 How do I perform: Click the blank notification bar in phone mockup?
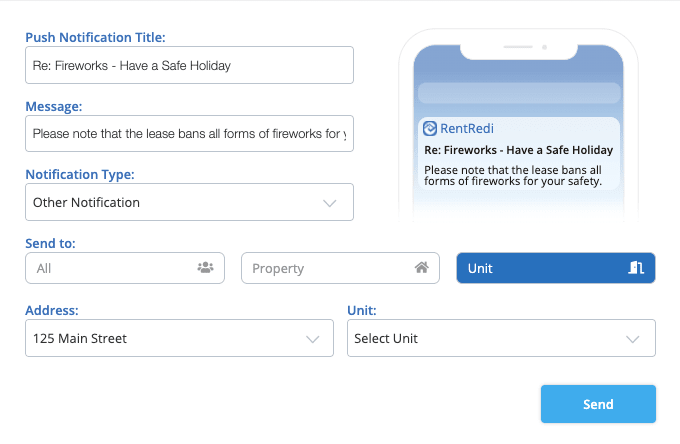[519, 93]
